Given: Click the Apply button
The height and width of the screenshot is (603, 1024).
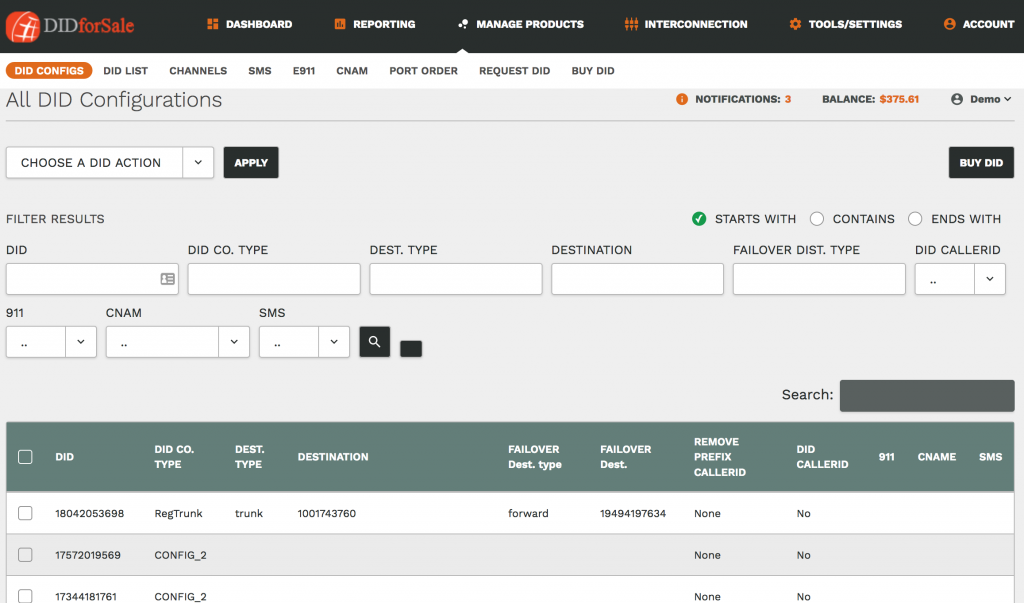Looking at the screenshot, I should [x=251, y=163].
